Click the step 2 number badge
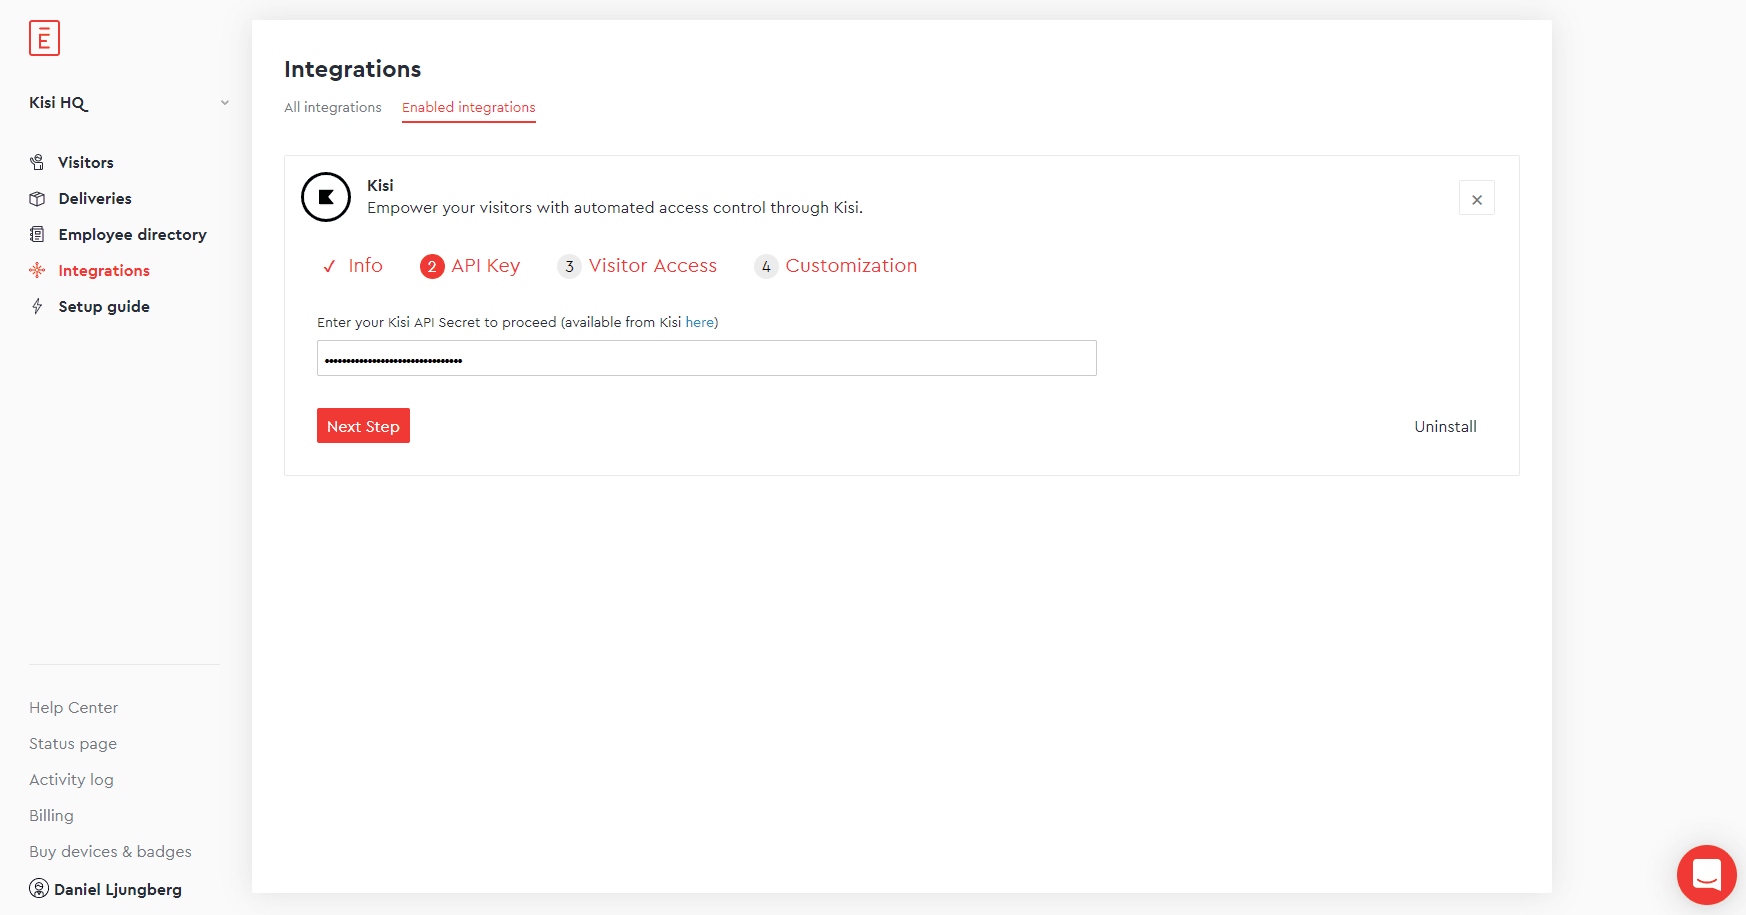This screenshot has width=1746, height=915. point(432,266)
